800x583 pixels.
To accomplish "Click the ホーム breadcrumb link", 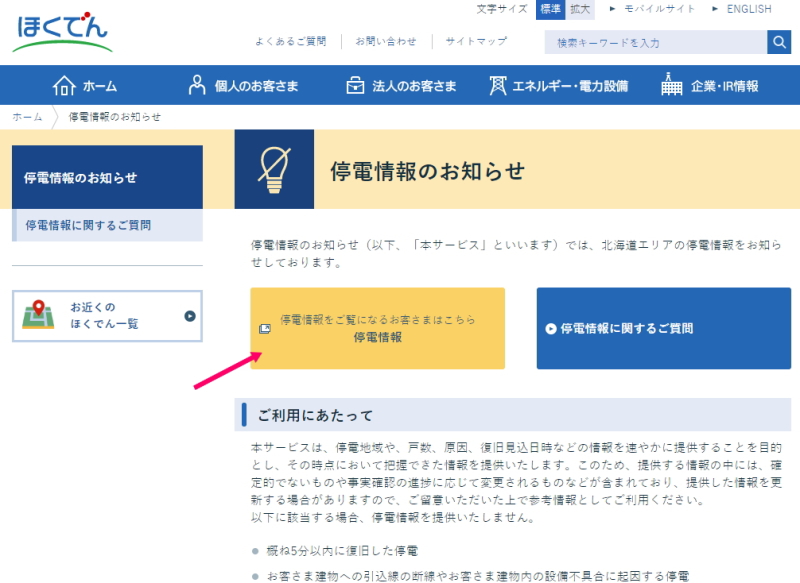I will (27, 117).
